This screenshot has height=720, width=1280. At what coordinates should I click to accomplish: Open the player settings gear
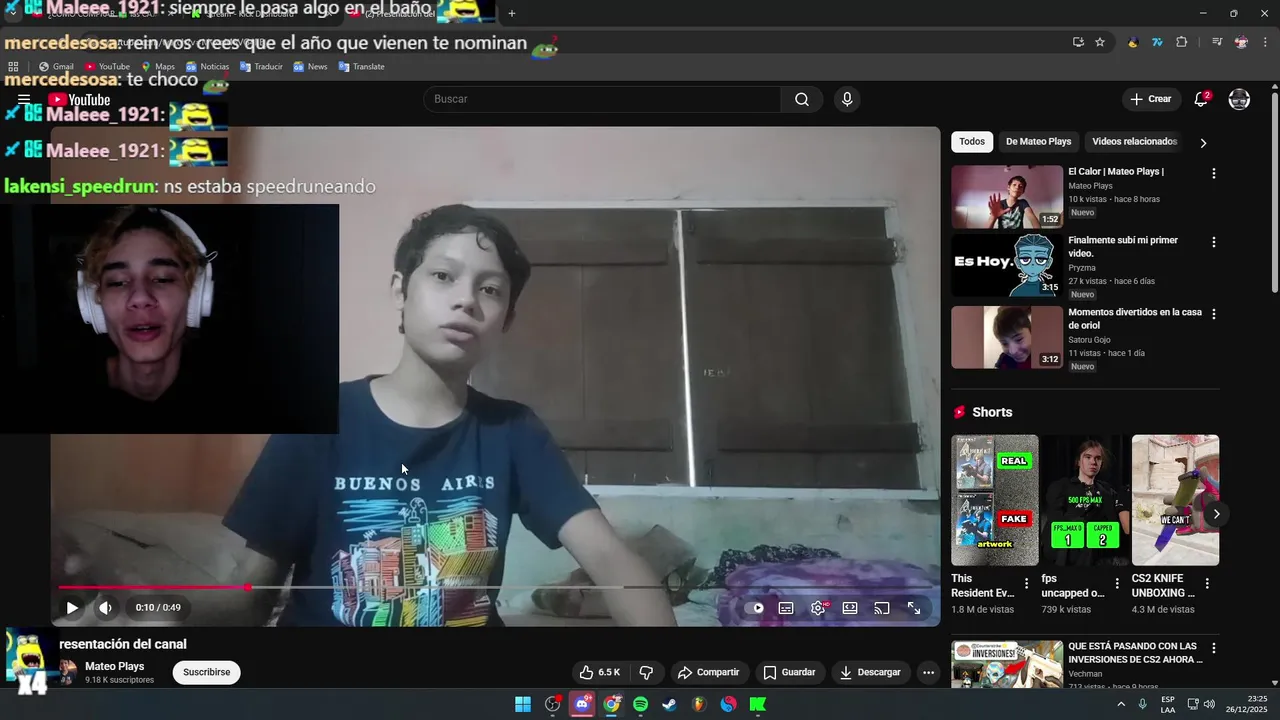click(818, 608)
